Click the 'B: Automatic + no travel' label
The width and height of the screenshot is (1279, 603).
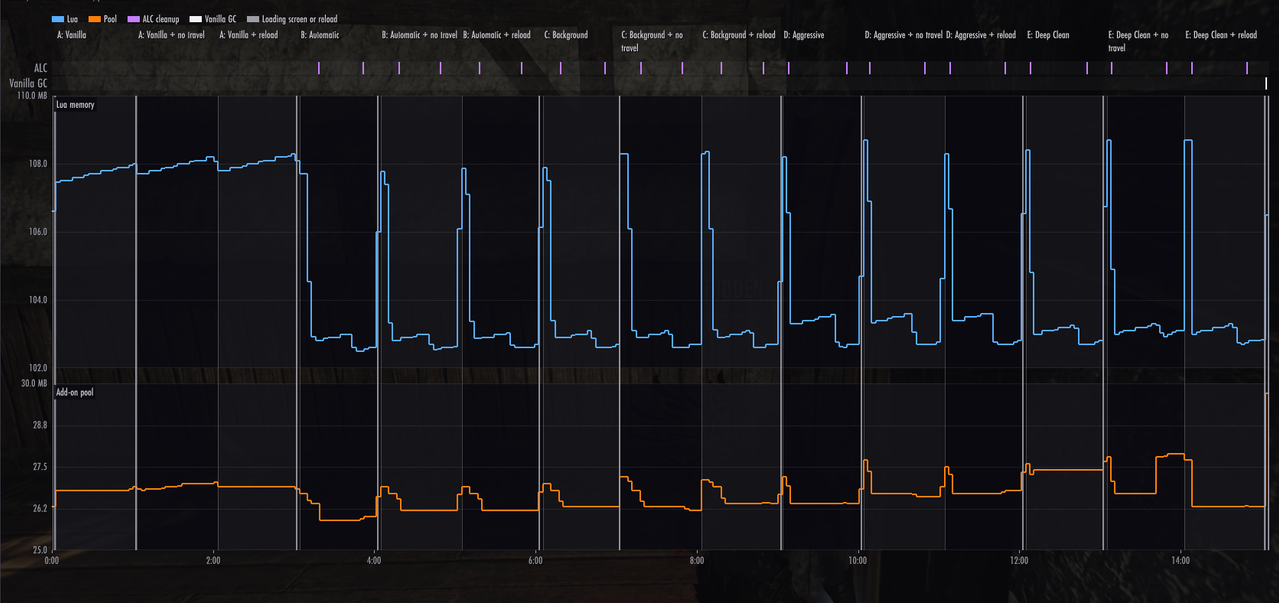420,35
